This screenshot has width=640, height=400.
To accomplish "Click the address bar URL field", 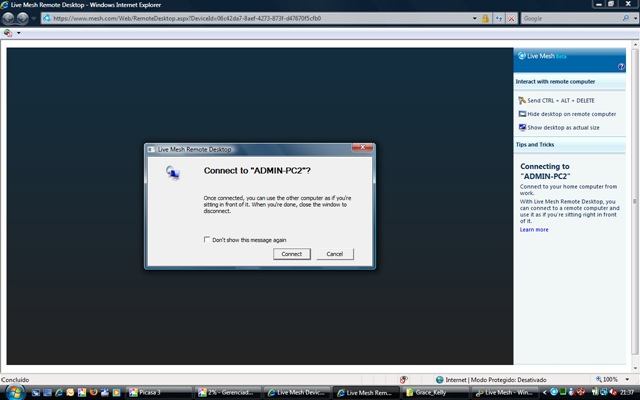I will pos(250,18).
